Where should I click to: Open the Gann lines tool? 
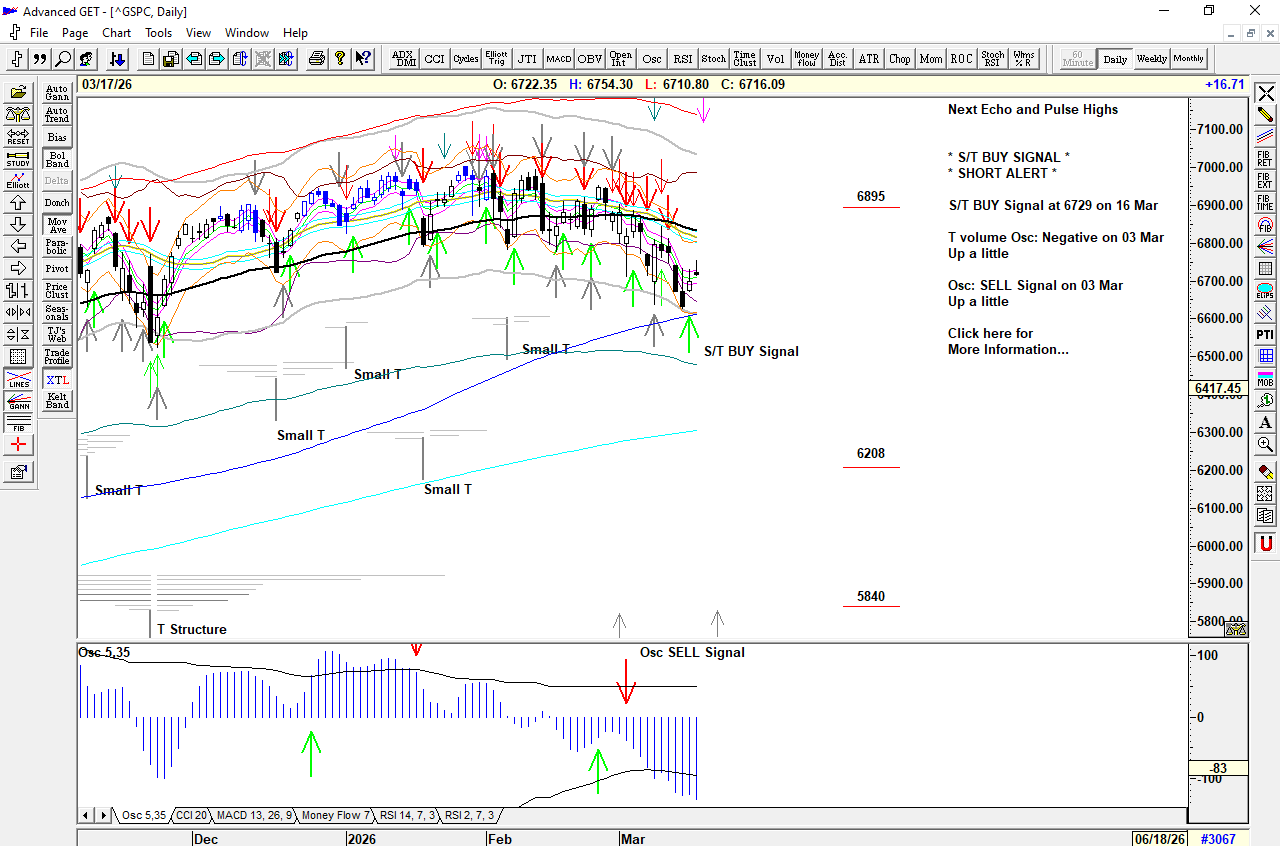click(18, 401)
